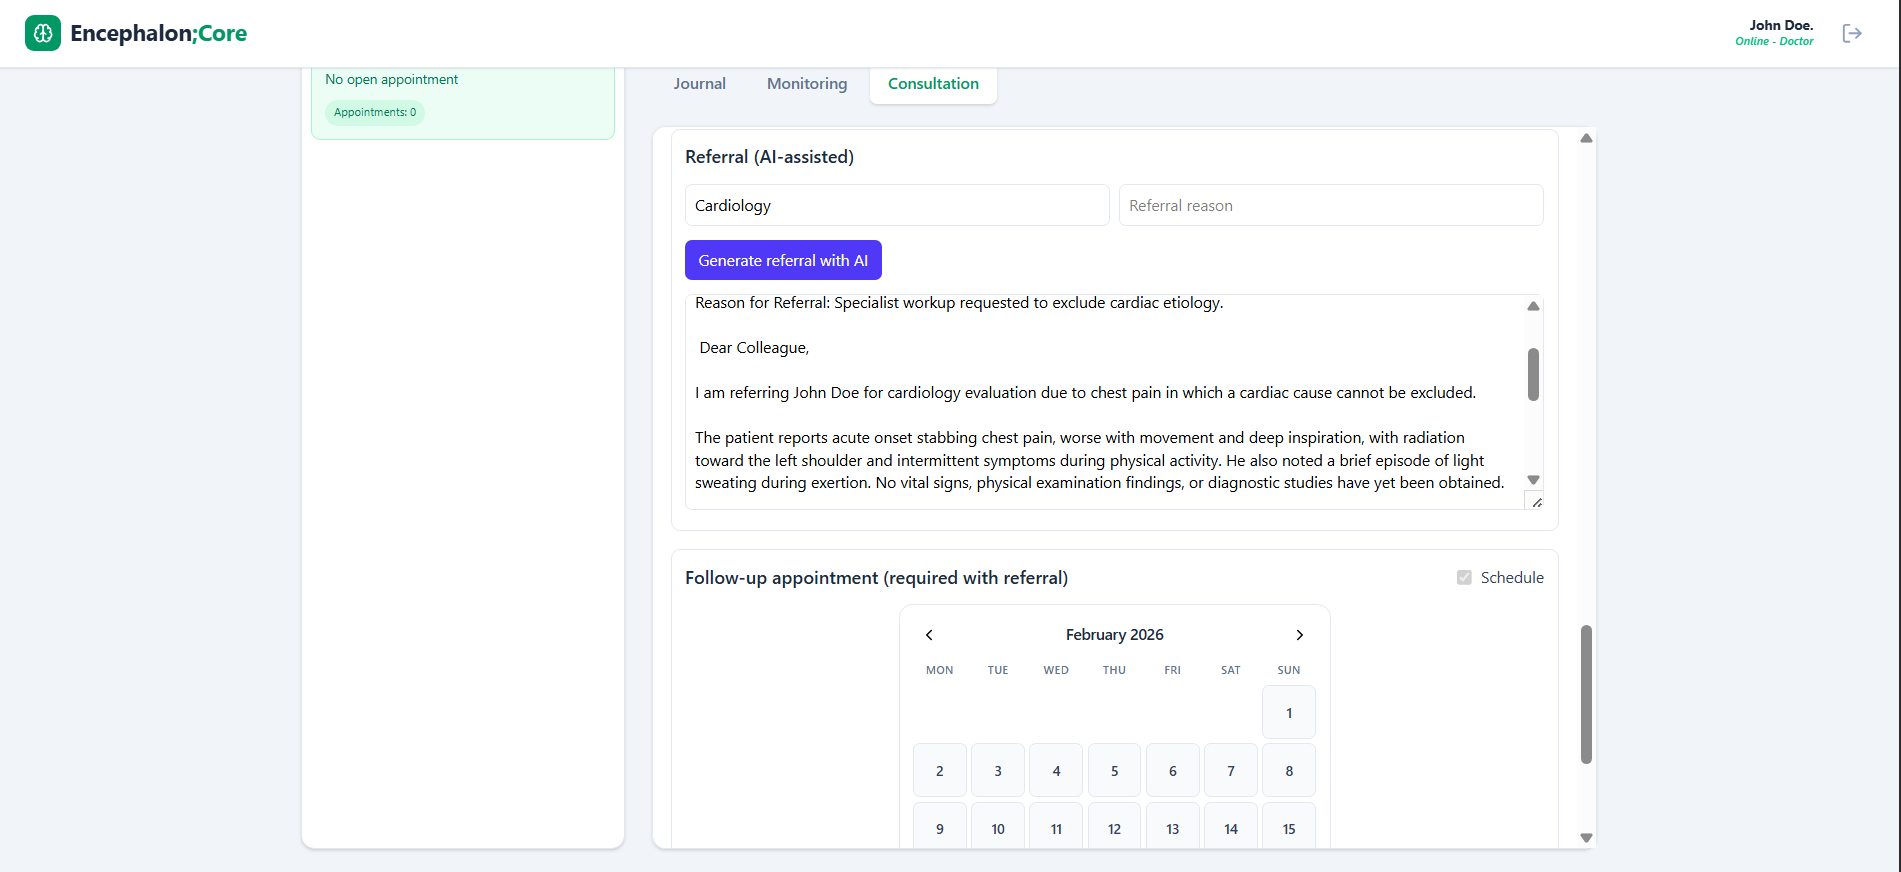Click consultation panel scroll-down arrow
The height and width of the screenshot is (872, 1901).
[1586, 838]
